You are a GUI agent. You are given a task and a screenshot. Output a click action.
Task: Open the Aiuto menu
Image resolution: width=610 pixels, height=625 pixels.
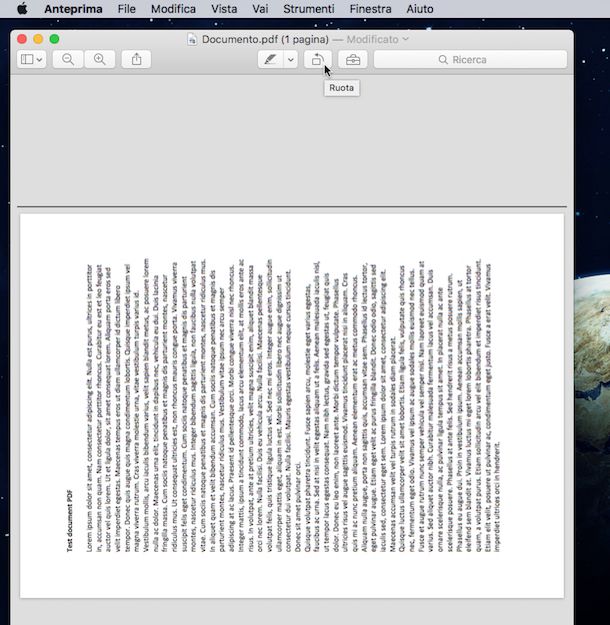[x=420, y=9]
